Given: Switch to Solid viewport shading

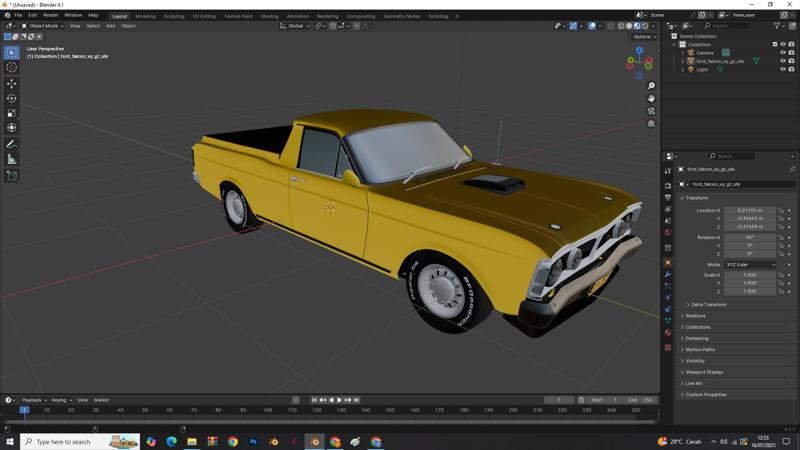Looking at the screenshot, I should [x=629, y=26].
